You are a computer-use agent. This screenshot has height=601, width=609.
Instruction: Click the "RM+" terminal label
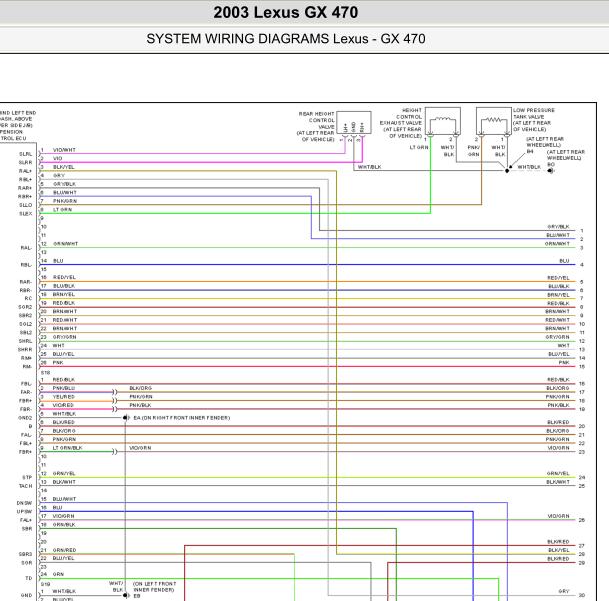pos(26,358)
